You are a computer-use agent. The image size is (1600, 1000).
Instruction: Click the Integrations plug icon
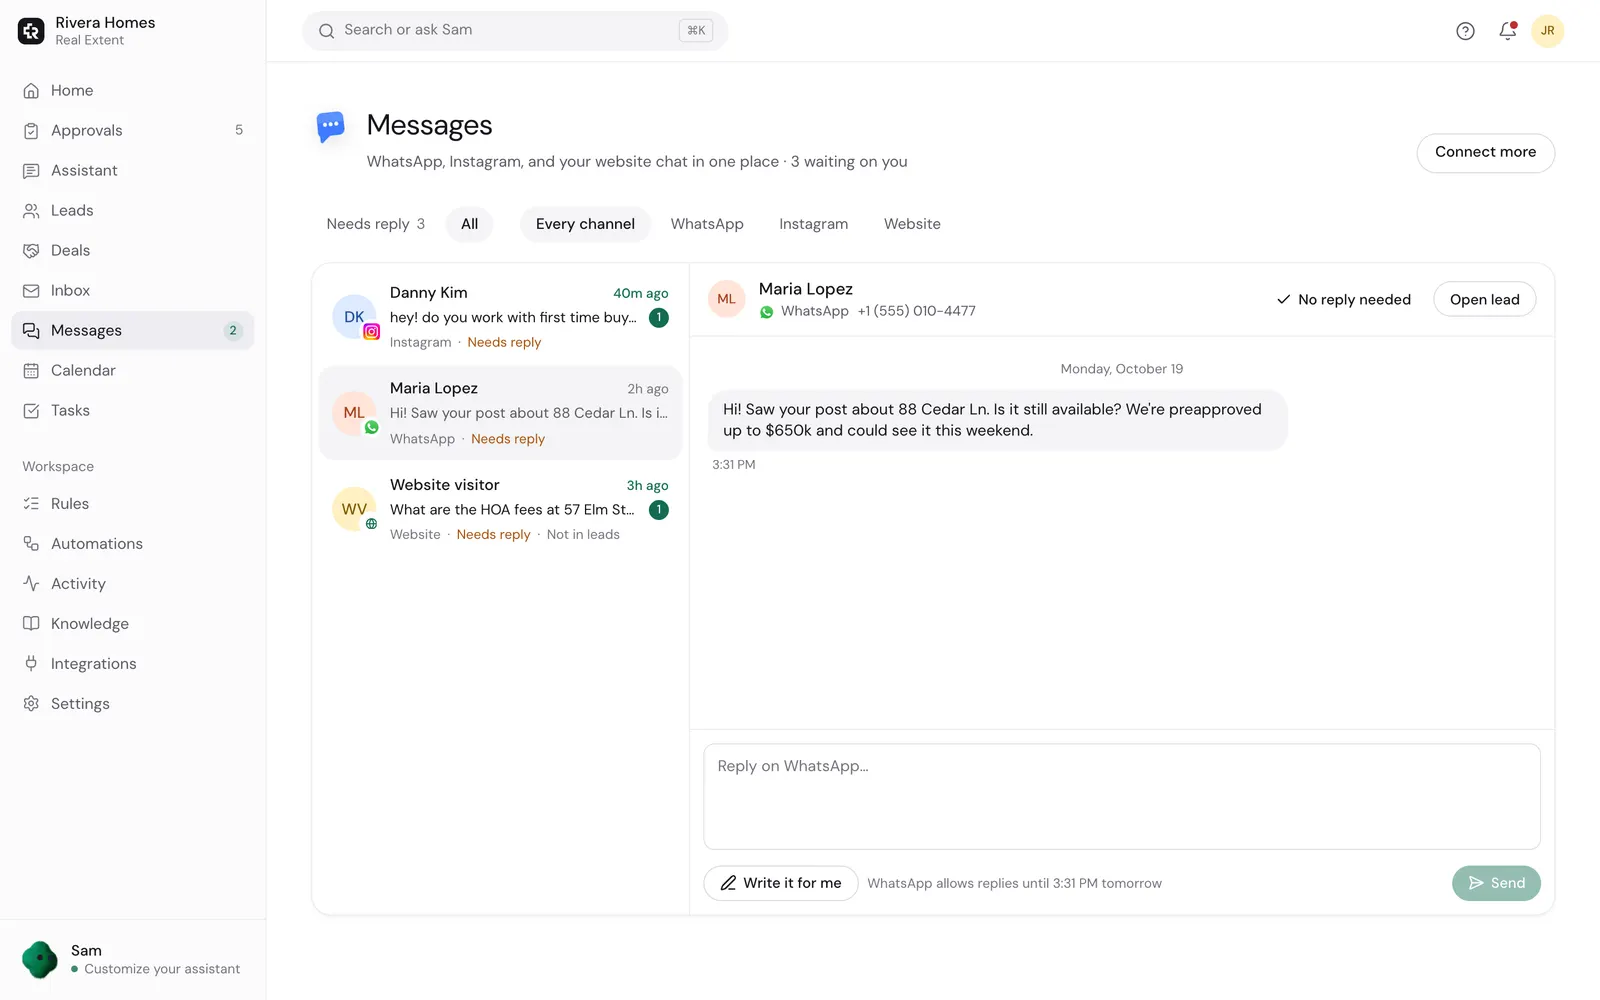[31, 664]
